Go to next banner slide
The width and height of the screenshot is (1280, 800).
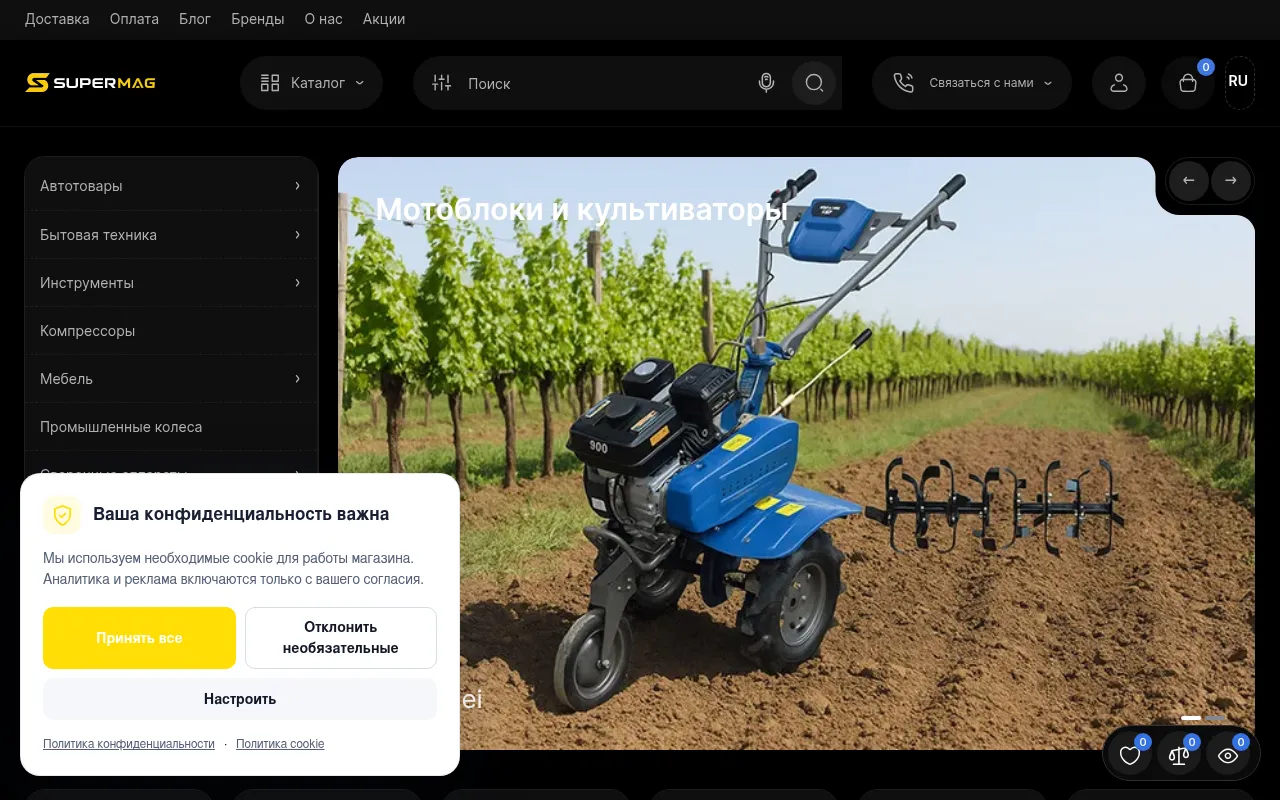(1231, 181)
